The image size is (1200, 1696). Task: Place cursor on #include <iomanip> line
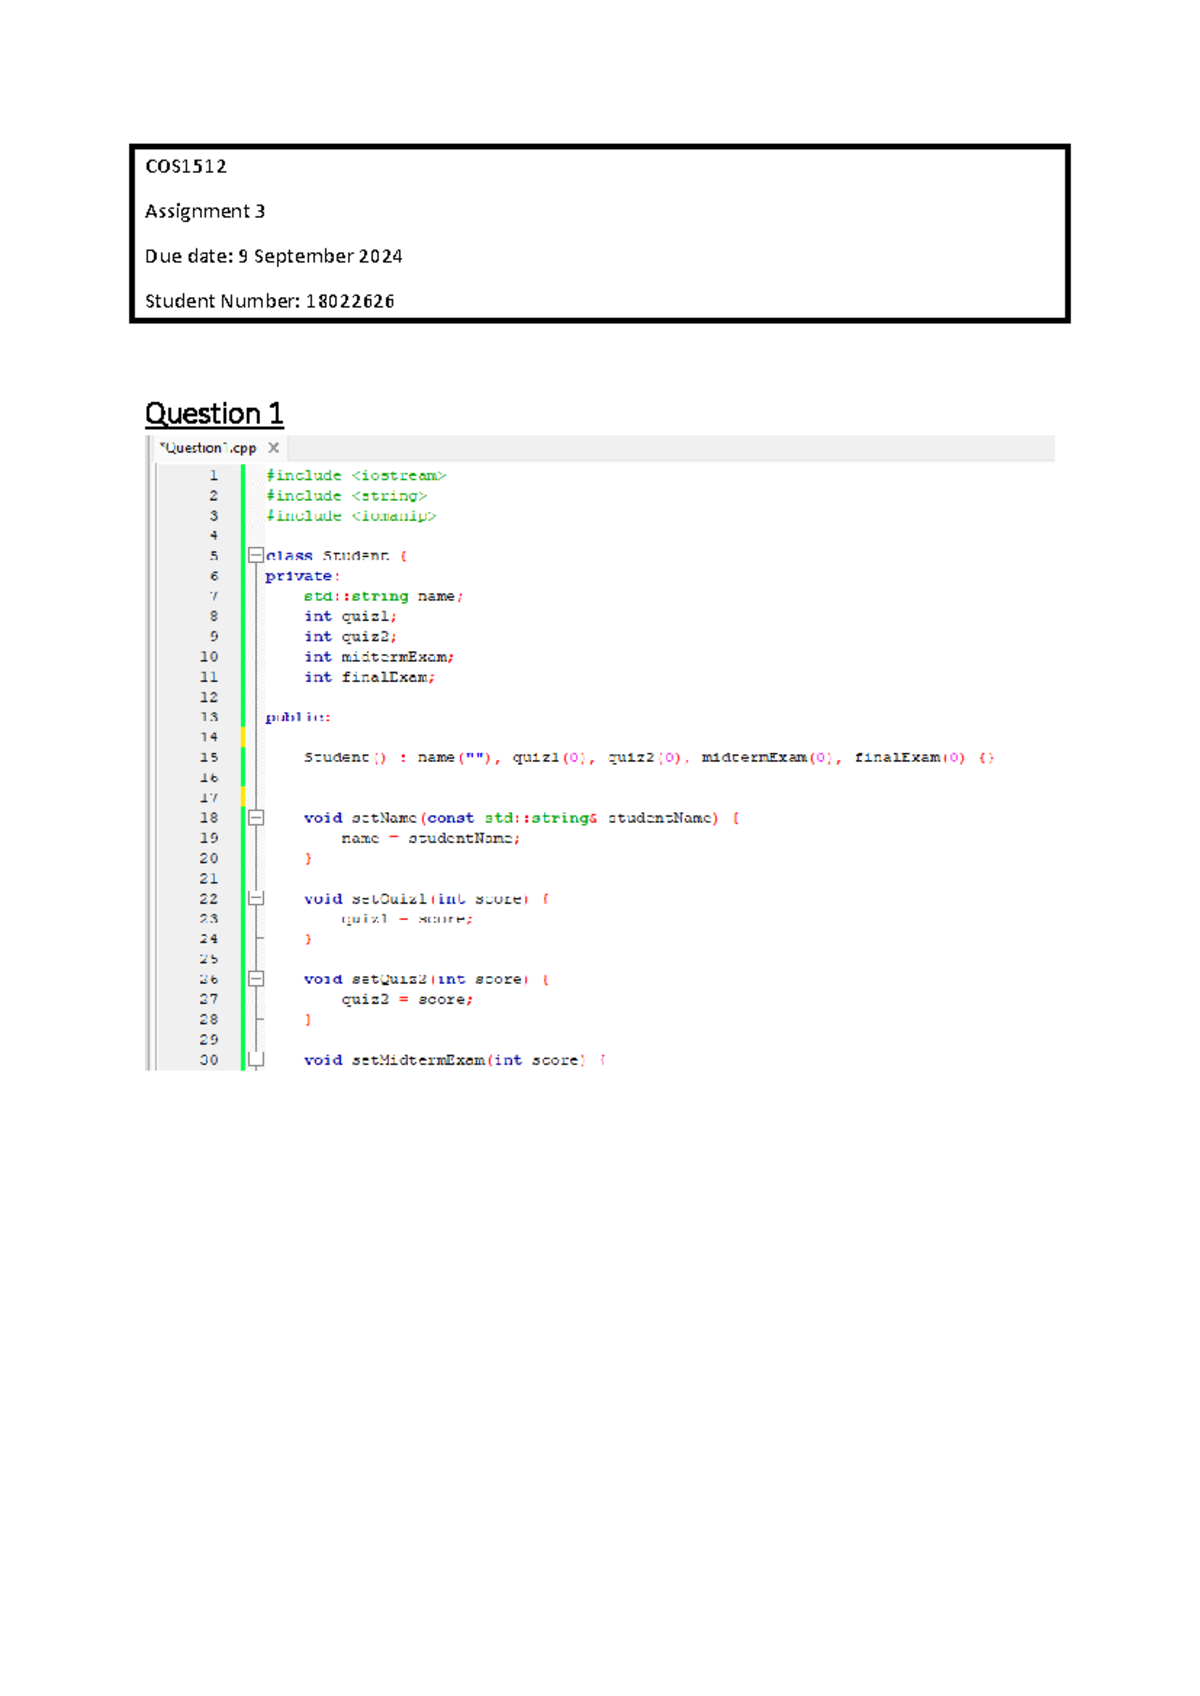(x=350, y=516)
